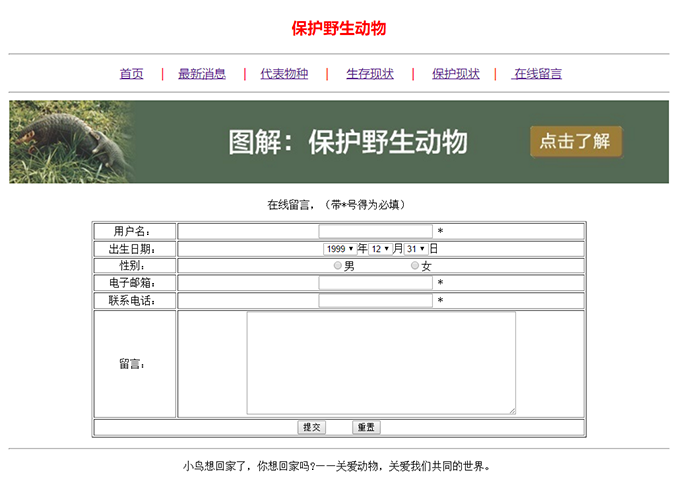700x493 pixels.
Task: Expand the birth year dropdown showing 1999
Action: [339, 249]
